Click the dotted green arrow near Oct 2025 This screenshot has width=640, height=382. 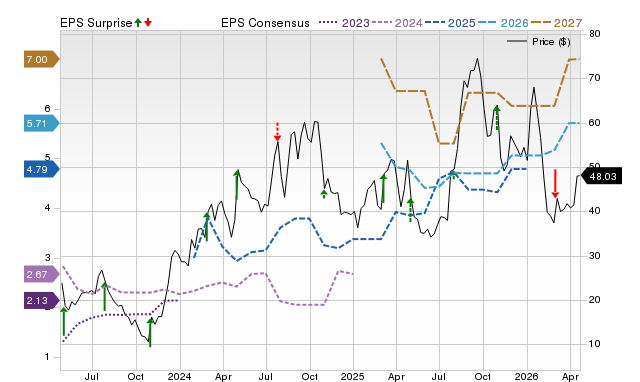tap(497, 118)
